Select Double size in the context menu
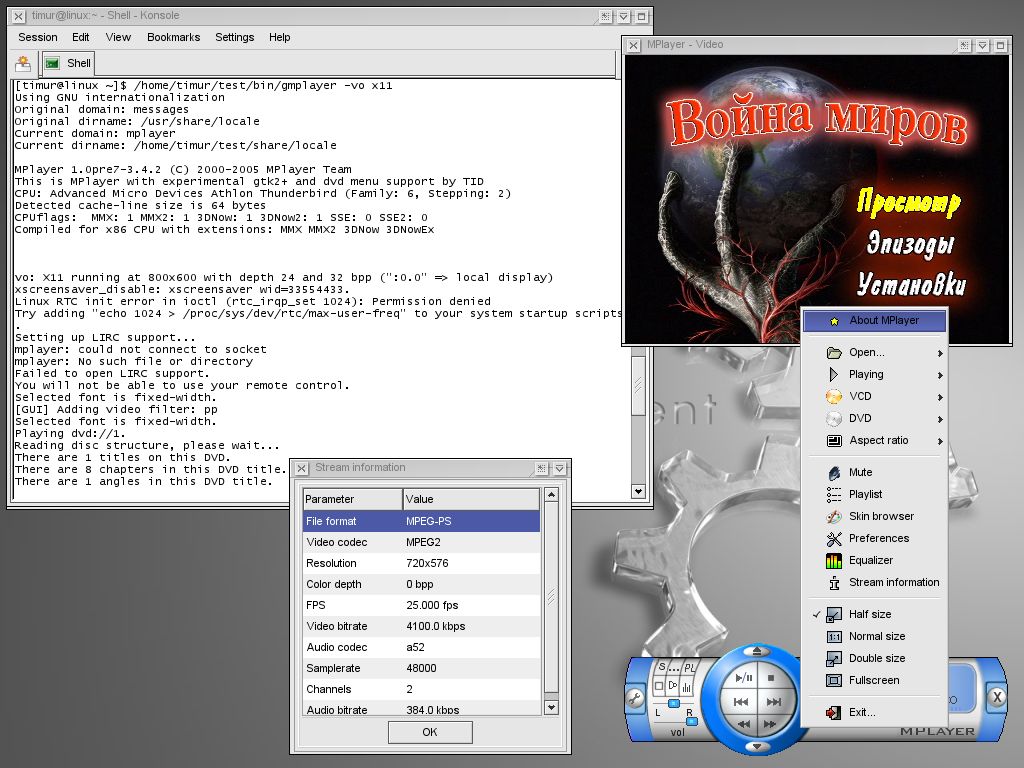The image size is (1024, 768). pos(874,658)
